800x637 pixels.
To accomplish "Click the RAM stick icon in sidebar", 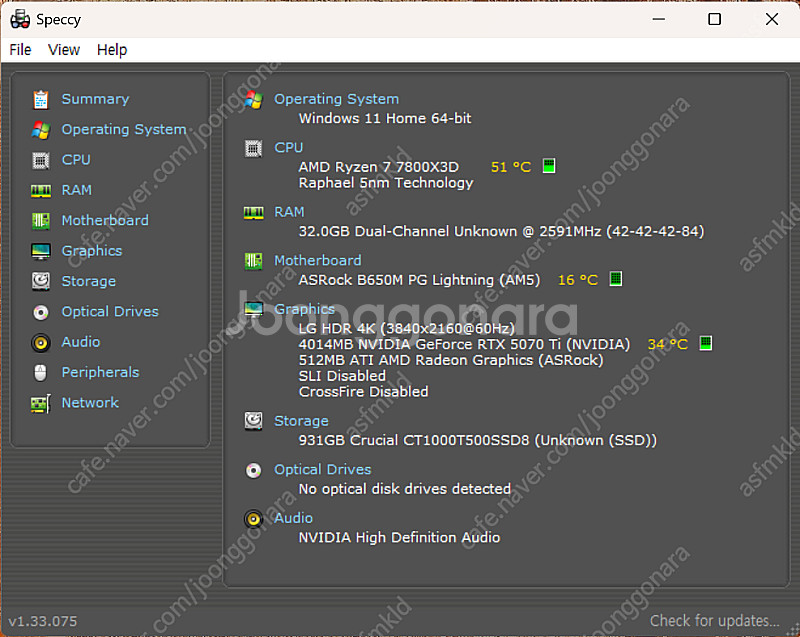I will [41, 191].
